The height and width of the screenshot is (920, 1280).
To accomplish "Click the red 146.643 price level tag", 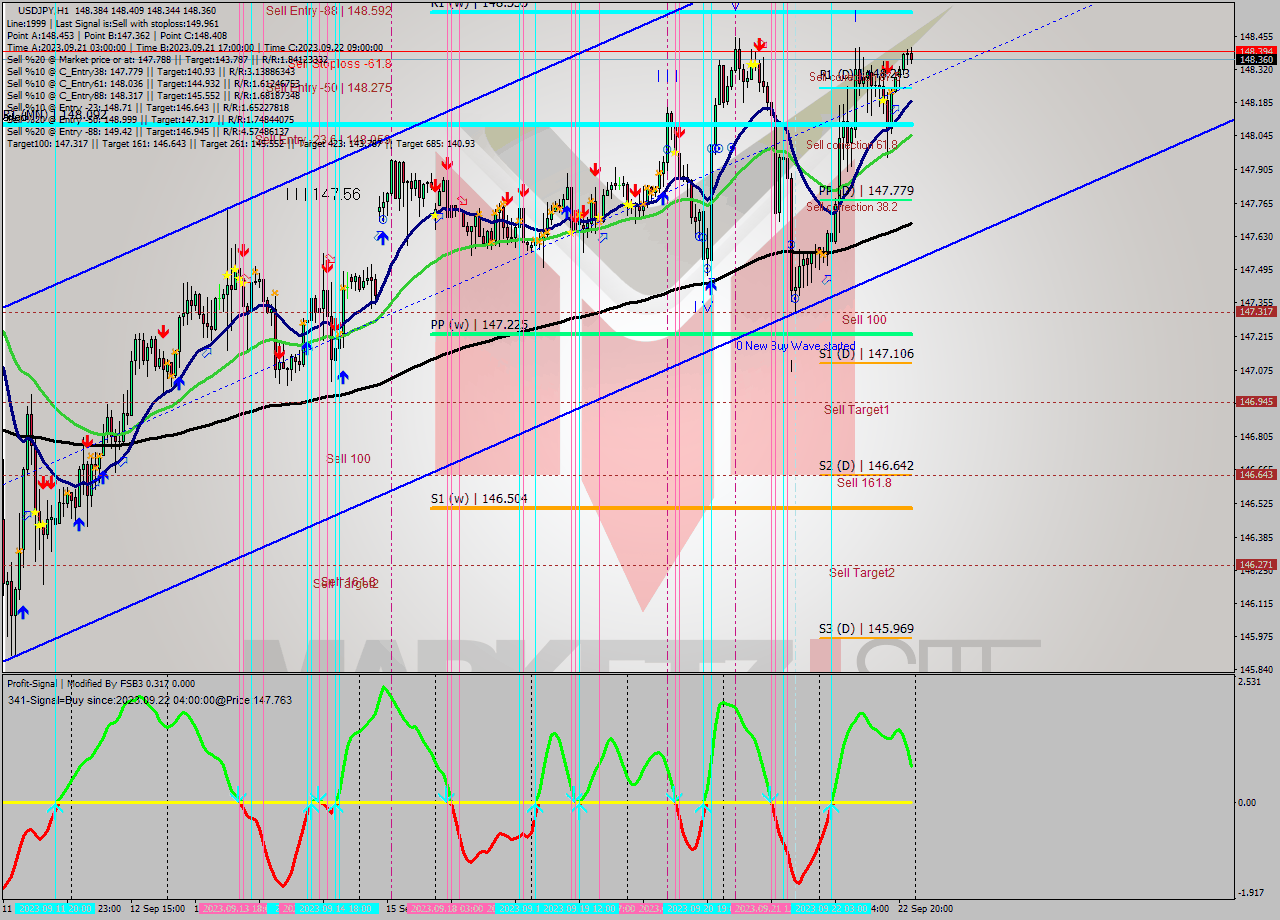I will [x=1256, y=474].
